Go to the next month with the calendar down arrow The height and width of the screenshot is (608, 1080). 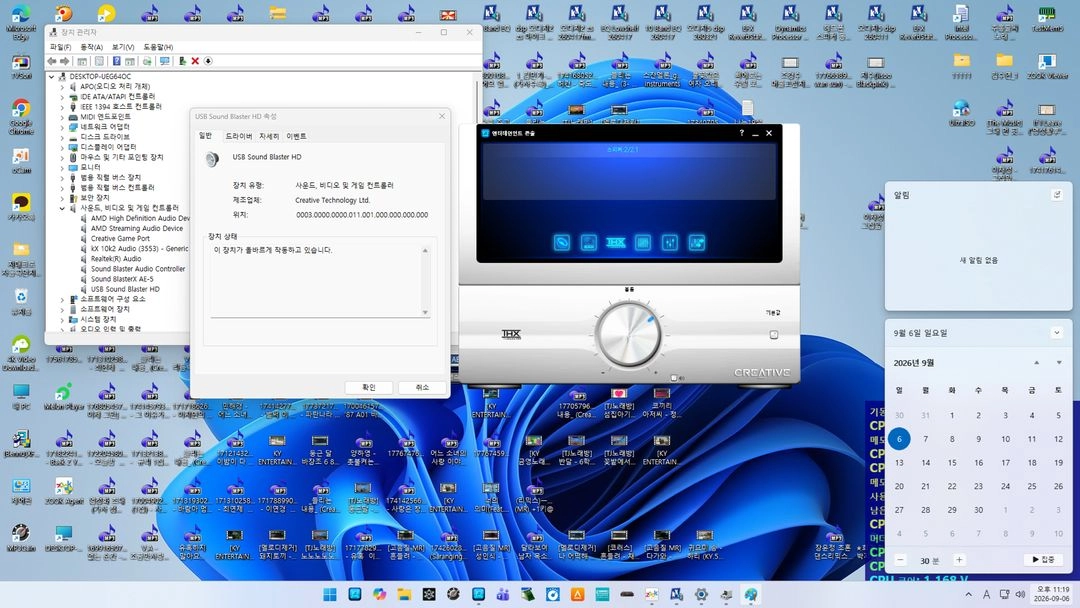point(1059,362)
